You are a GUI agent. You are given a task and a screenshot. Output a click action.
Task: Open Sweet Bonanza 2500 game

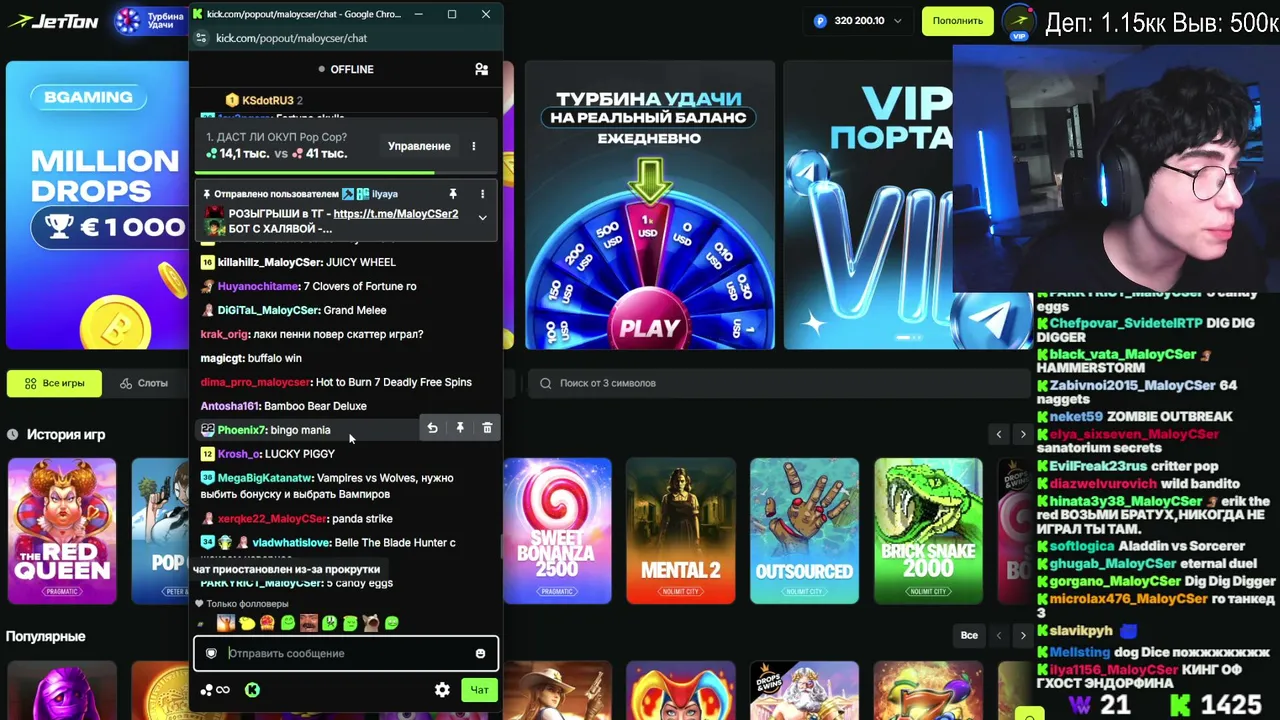coord(557,531)
